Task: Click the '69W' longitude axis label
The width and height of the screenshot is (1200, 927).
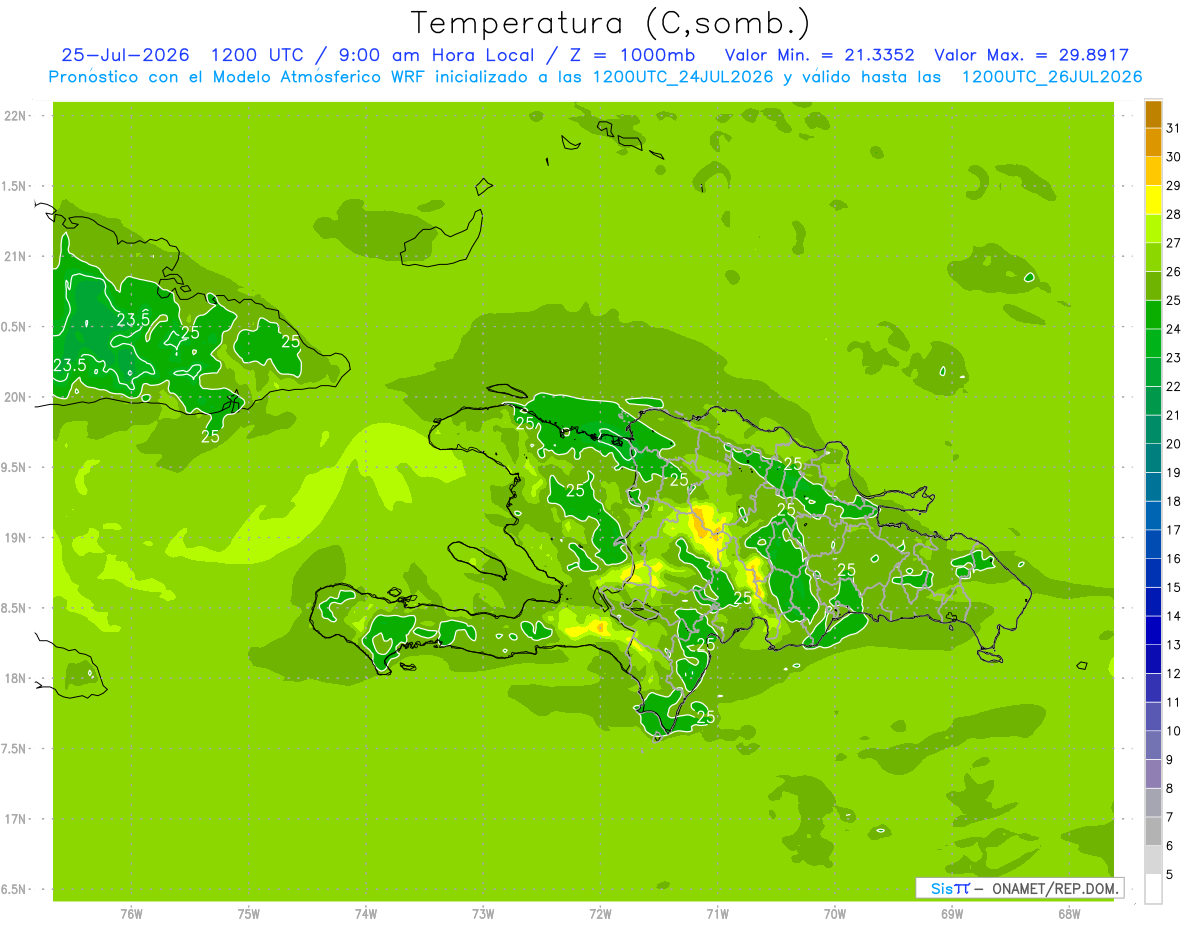Action: (952, 913)
